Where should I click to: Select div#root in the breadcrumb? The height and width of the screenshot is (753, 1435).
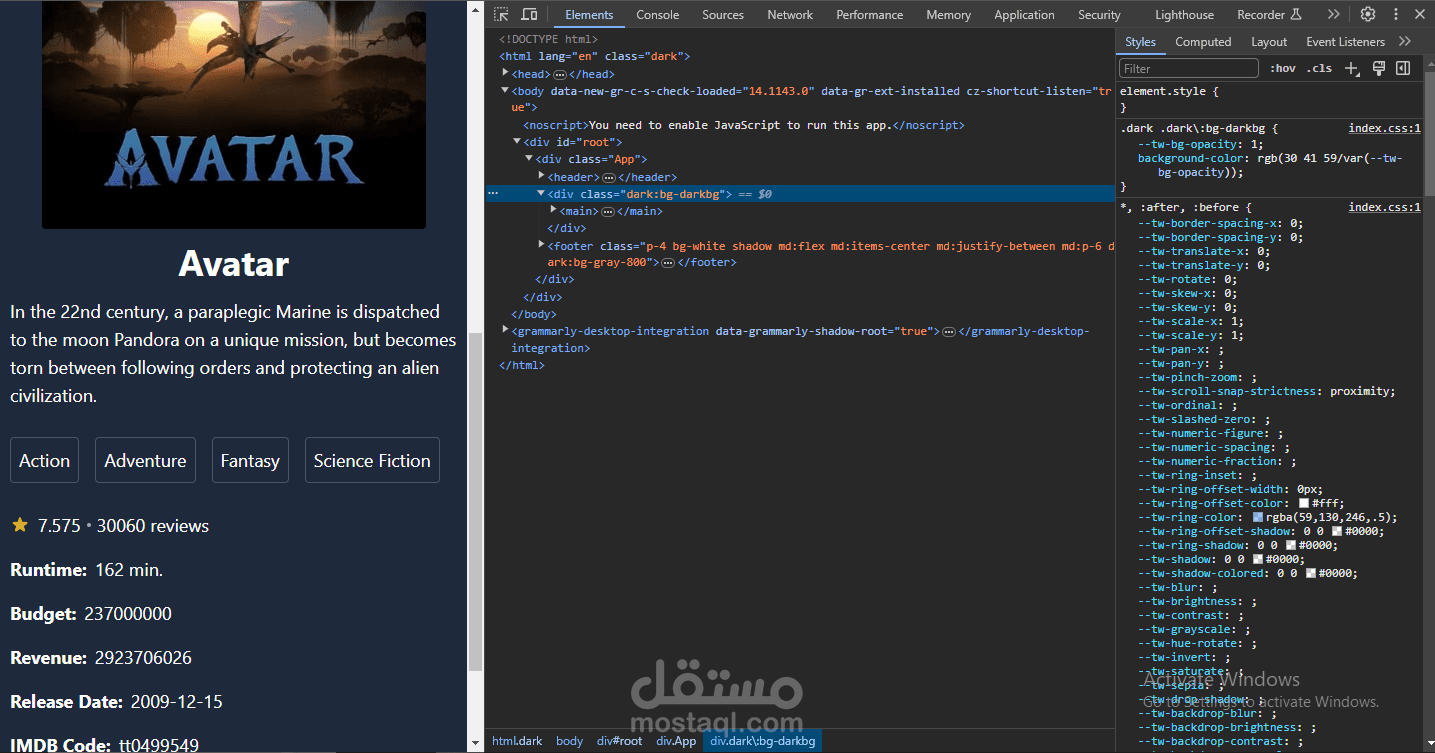pos(619,741)
